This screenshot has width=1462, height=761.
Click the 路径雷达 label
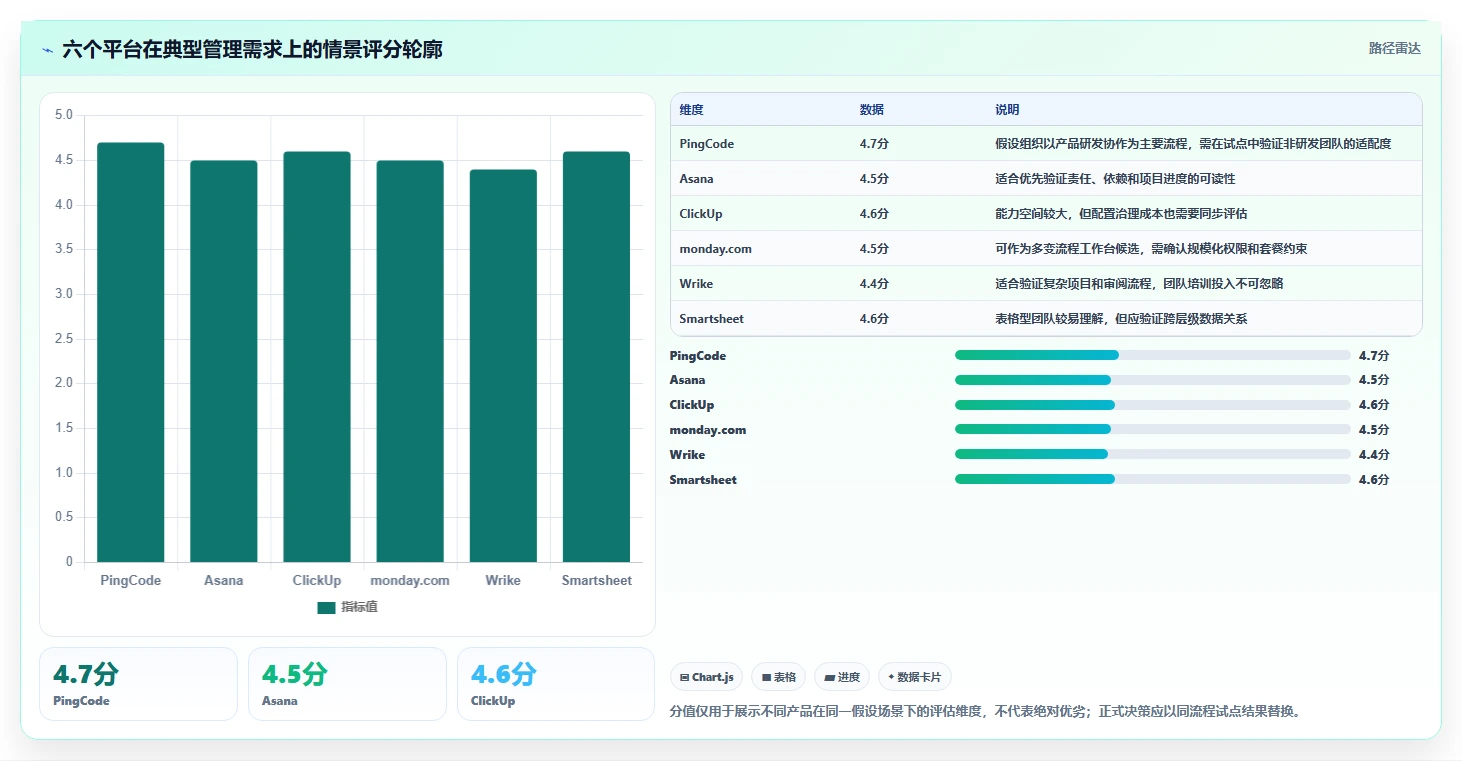1394,48
